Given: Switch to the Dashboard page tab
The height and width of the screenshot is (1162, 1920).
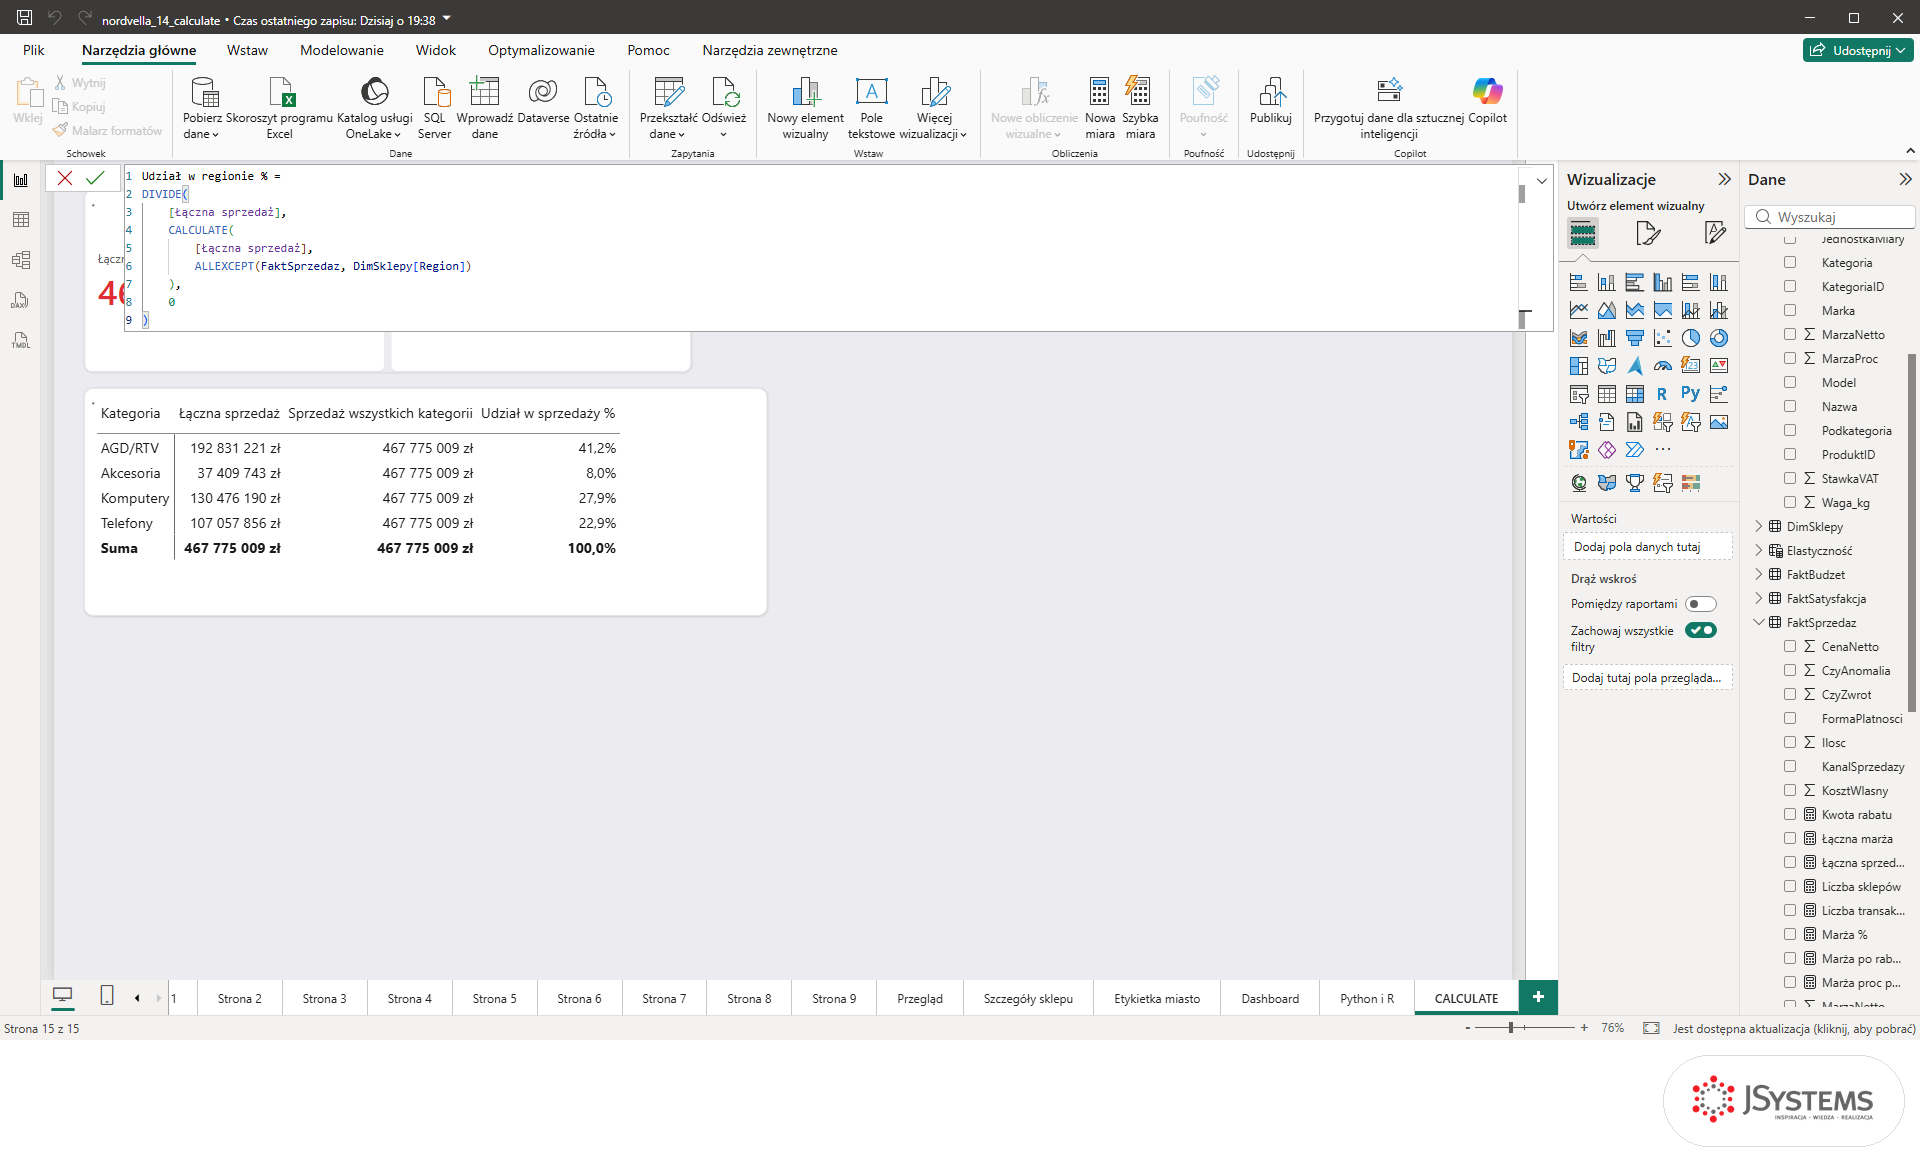Looking at the screenshot, I should click(x=1270, y=998).
